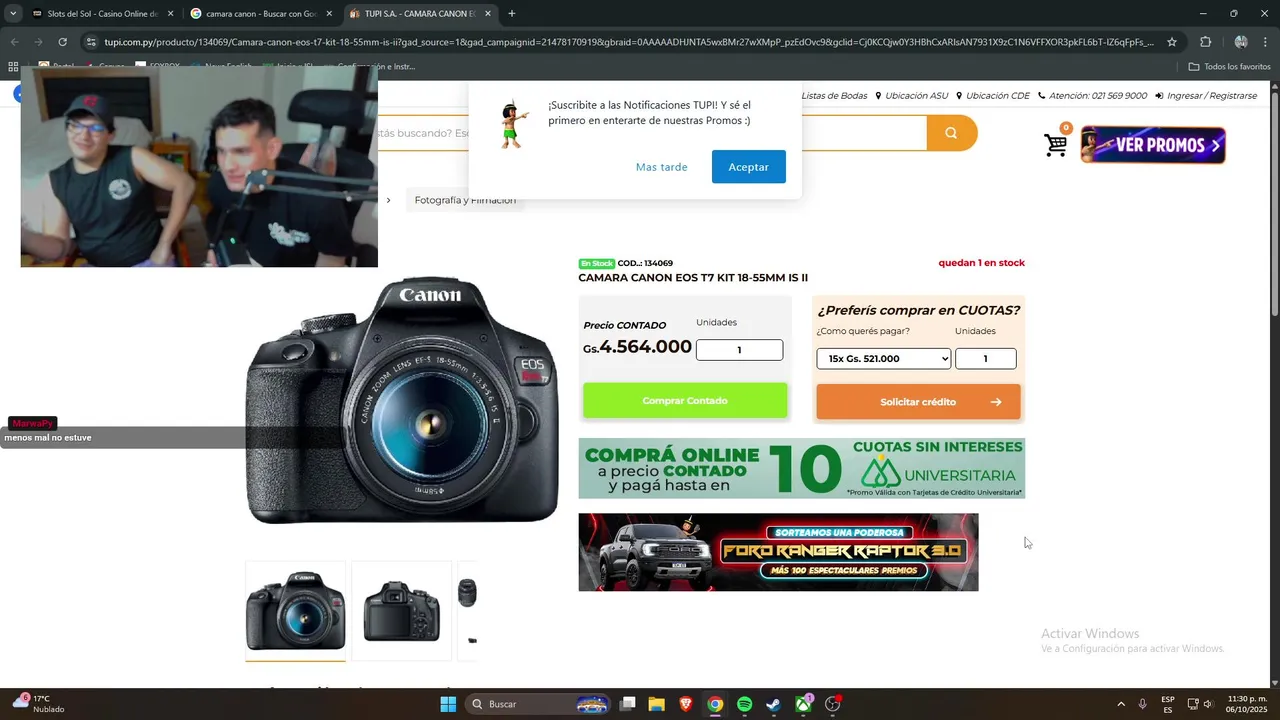Click the 'quedan 1 en stock' text
The width and height of the screenshot is (1280, 720).
click(981, 263)
